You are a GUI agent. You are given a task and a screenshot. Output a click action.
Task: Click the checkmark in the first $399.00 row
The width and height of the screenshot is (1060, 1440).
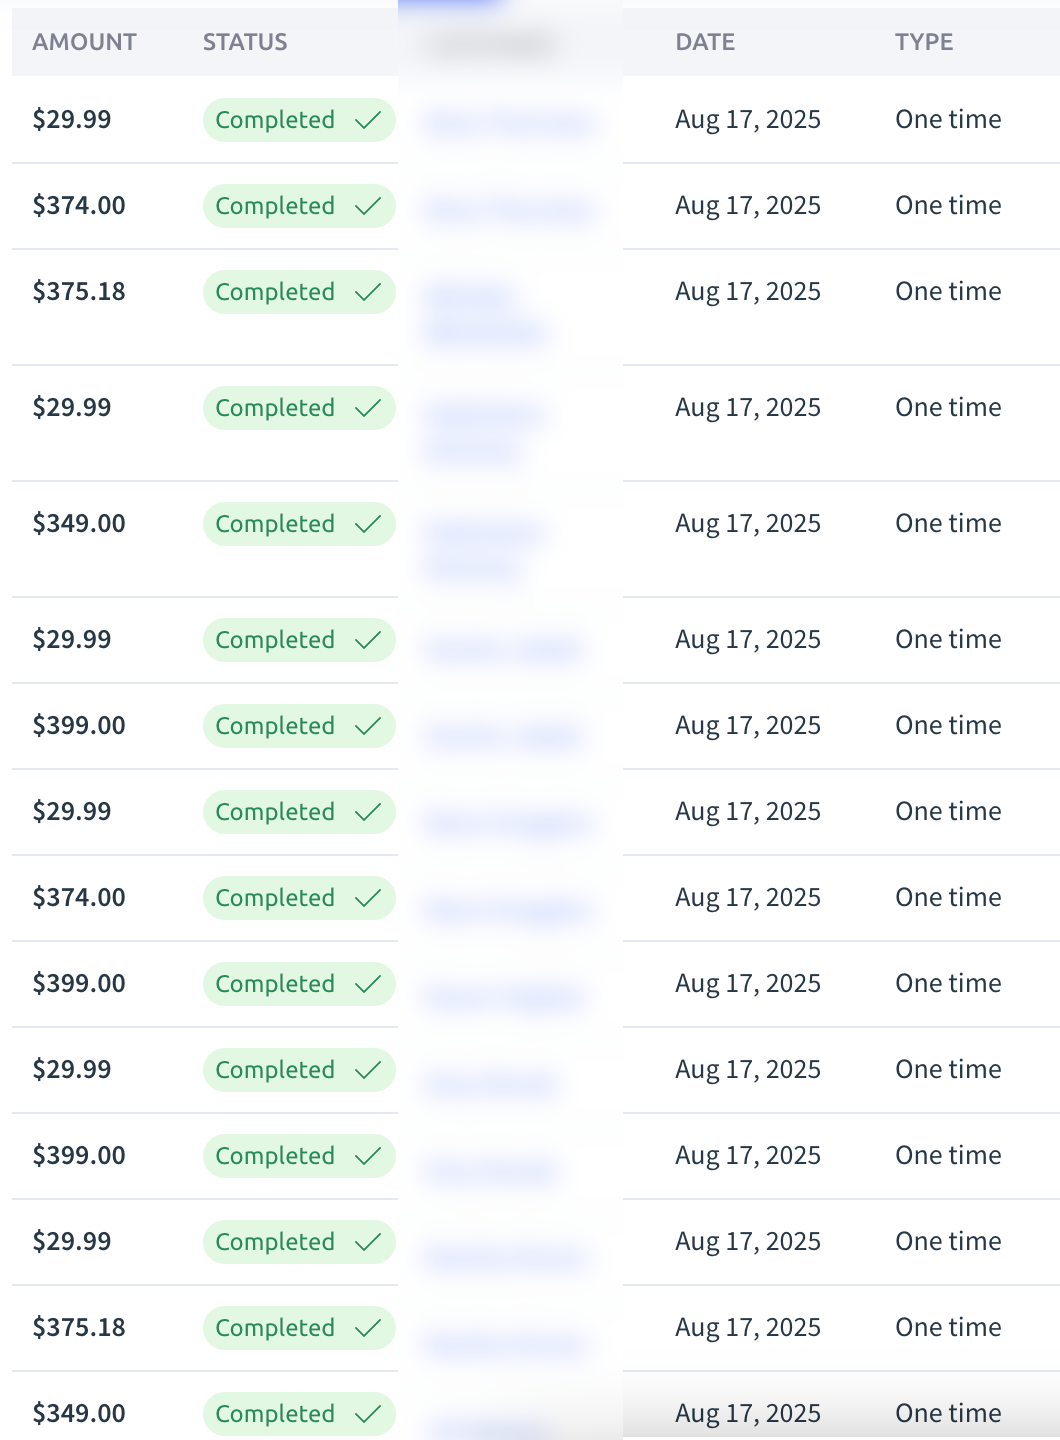click(368, 726)
